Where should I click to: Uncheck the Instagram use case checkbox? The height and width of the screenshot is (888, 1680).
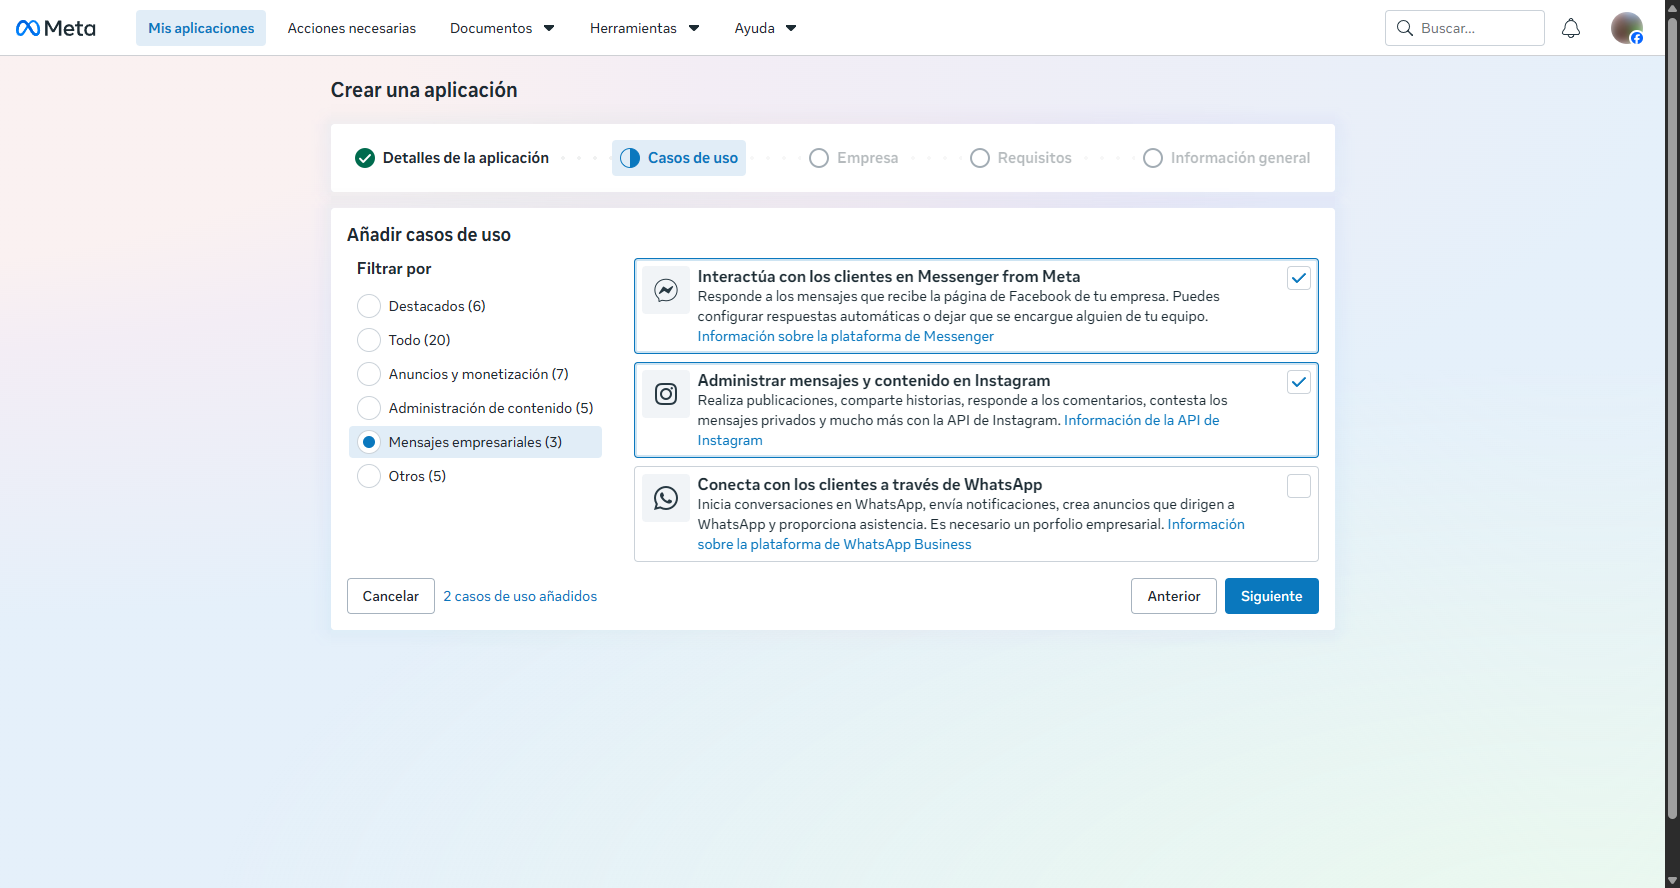coord(1299,382)
